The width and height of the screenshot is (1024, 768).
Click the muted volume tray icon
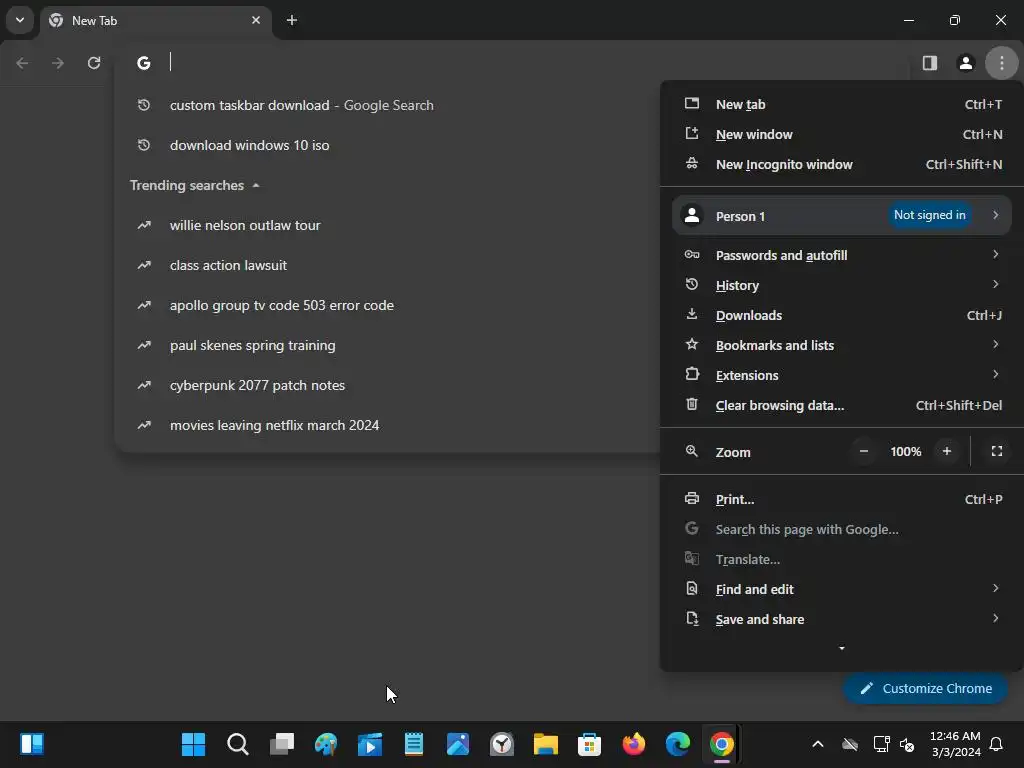tap(906, 744)
